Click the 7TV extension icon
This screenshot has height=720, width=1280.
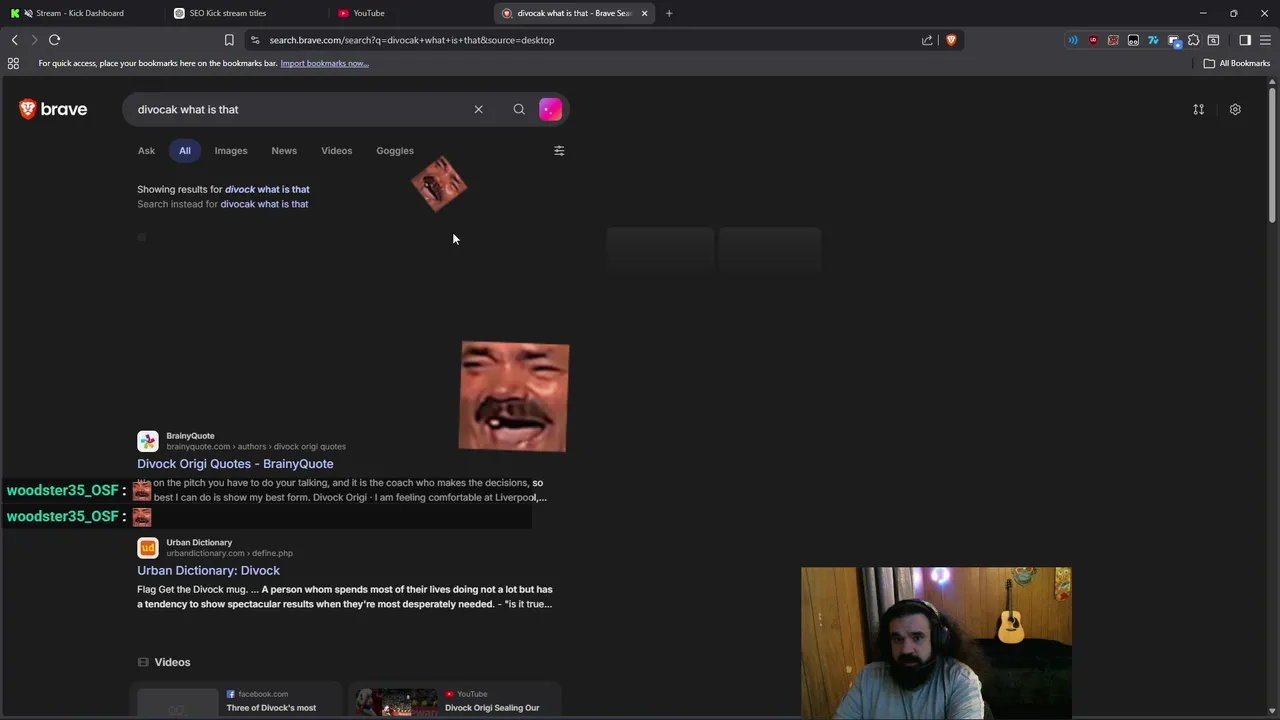[x=1153, y=40]
